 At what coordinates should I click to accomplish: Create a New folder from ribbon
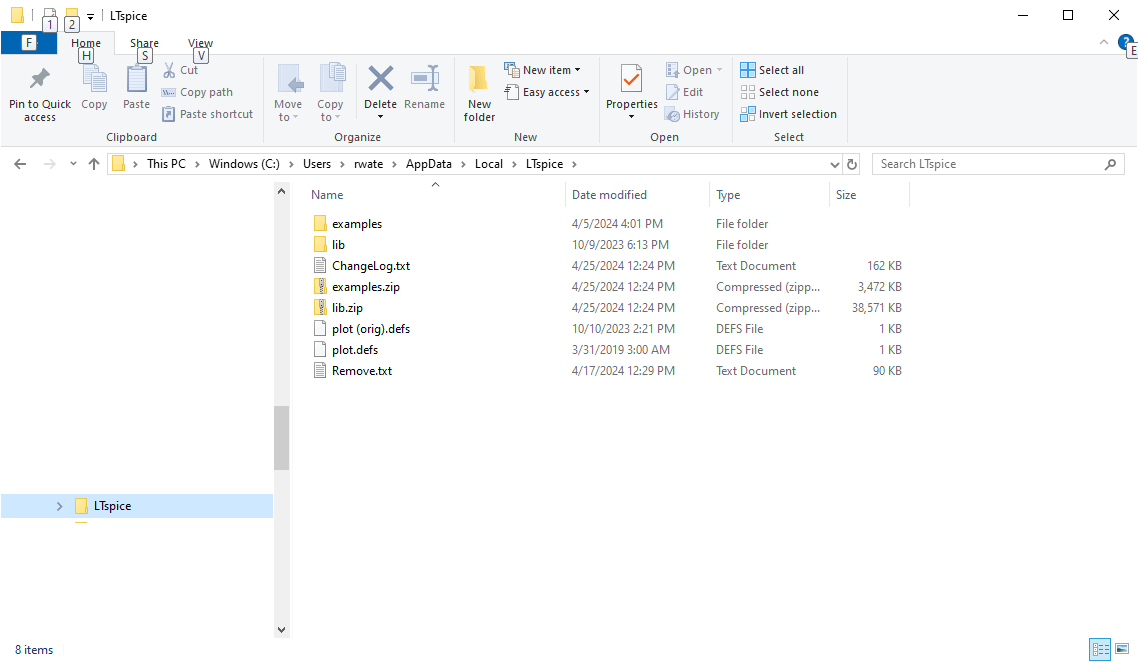click(x=479, y=93)
